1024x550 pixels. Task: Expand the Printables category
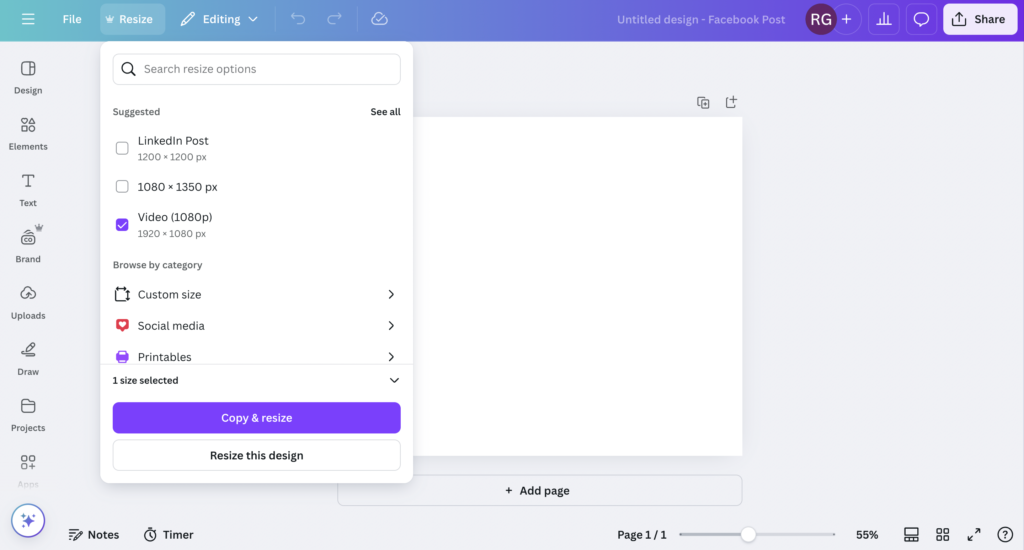click(256, 357)
